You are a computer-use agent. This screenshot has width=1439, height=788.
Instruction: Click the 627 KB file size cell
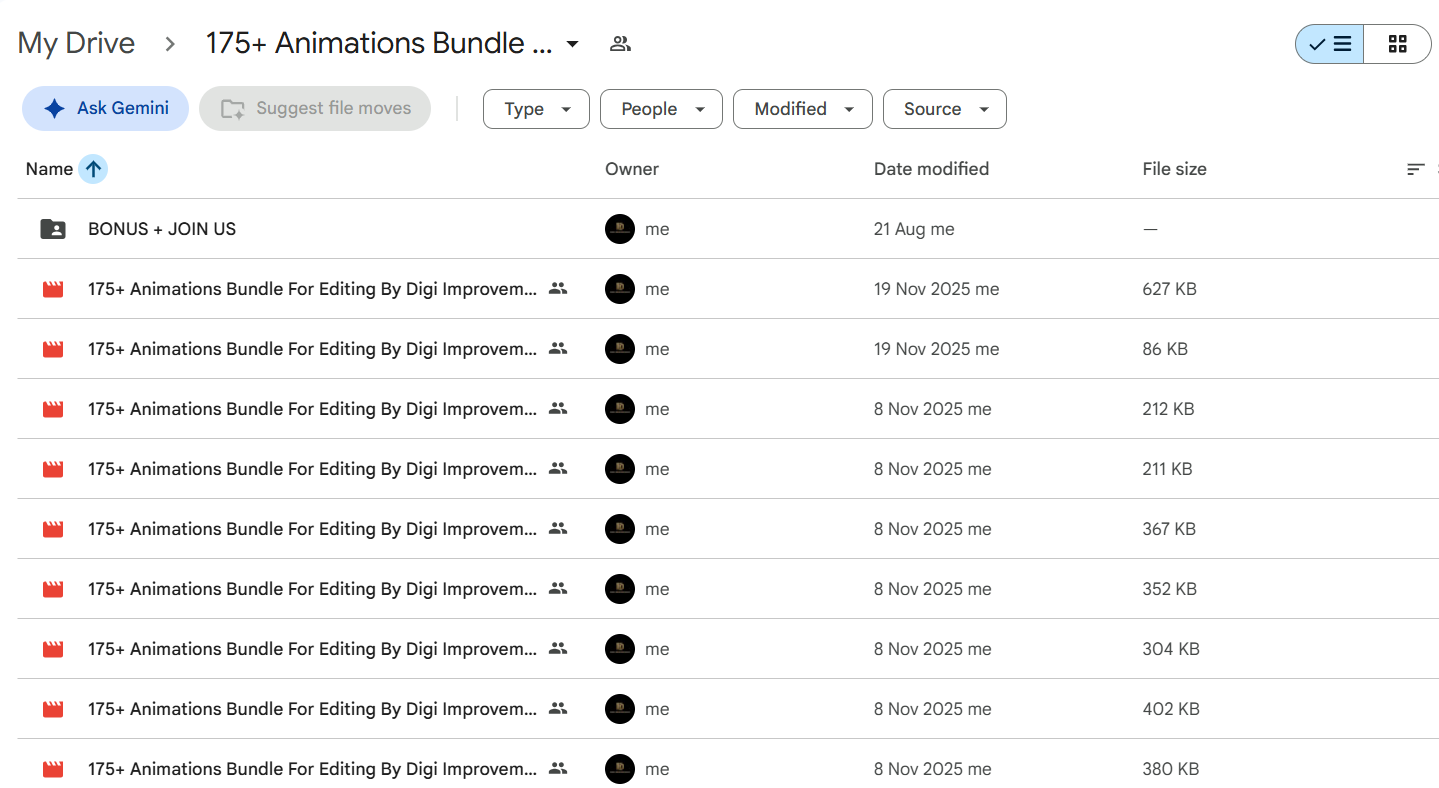[x=1169, y=289]
